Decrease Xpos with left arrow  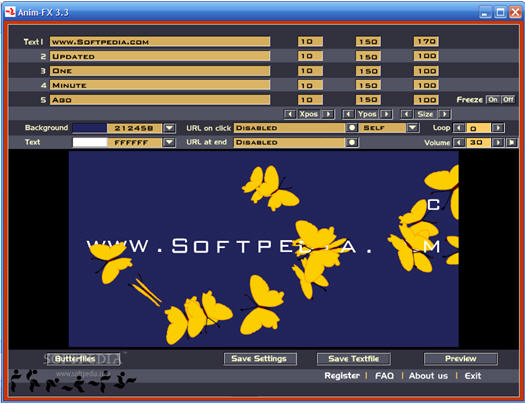[290, 114]
